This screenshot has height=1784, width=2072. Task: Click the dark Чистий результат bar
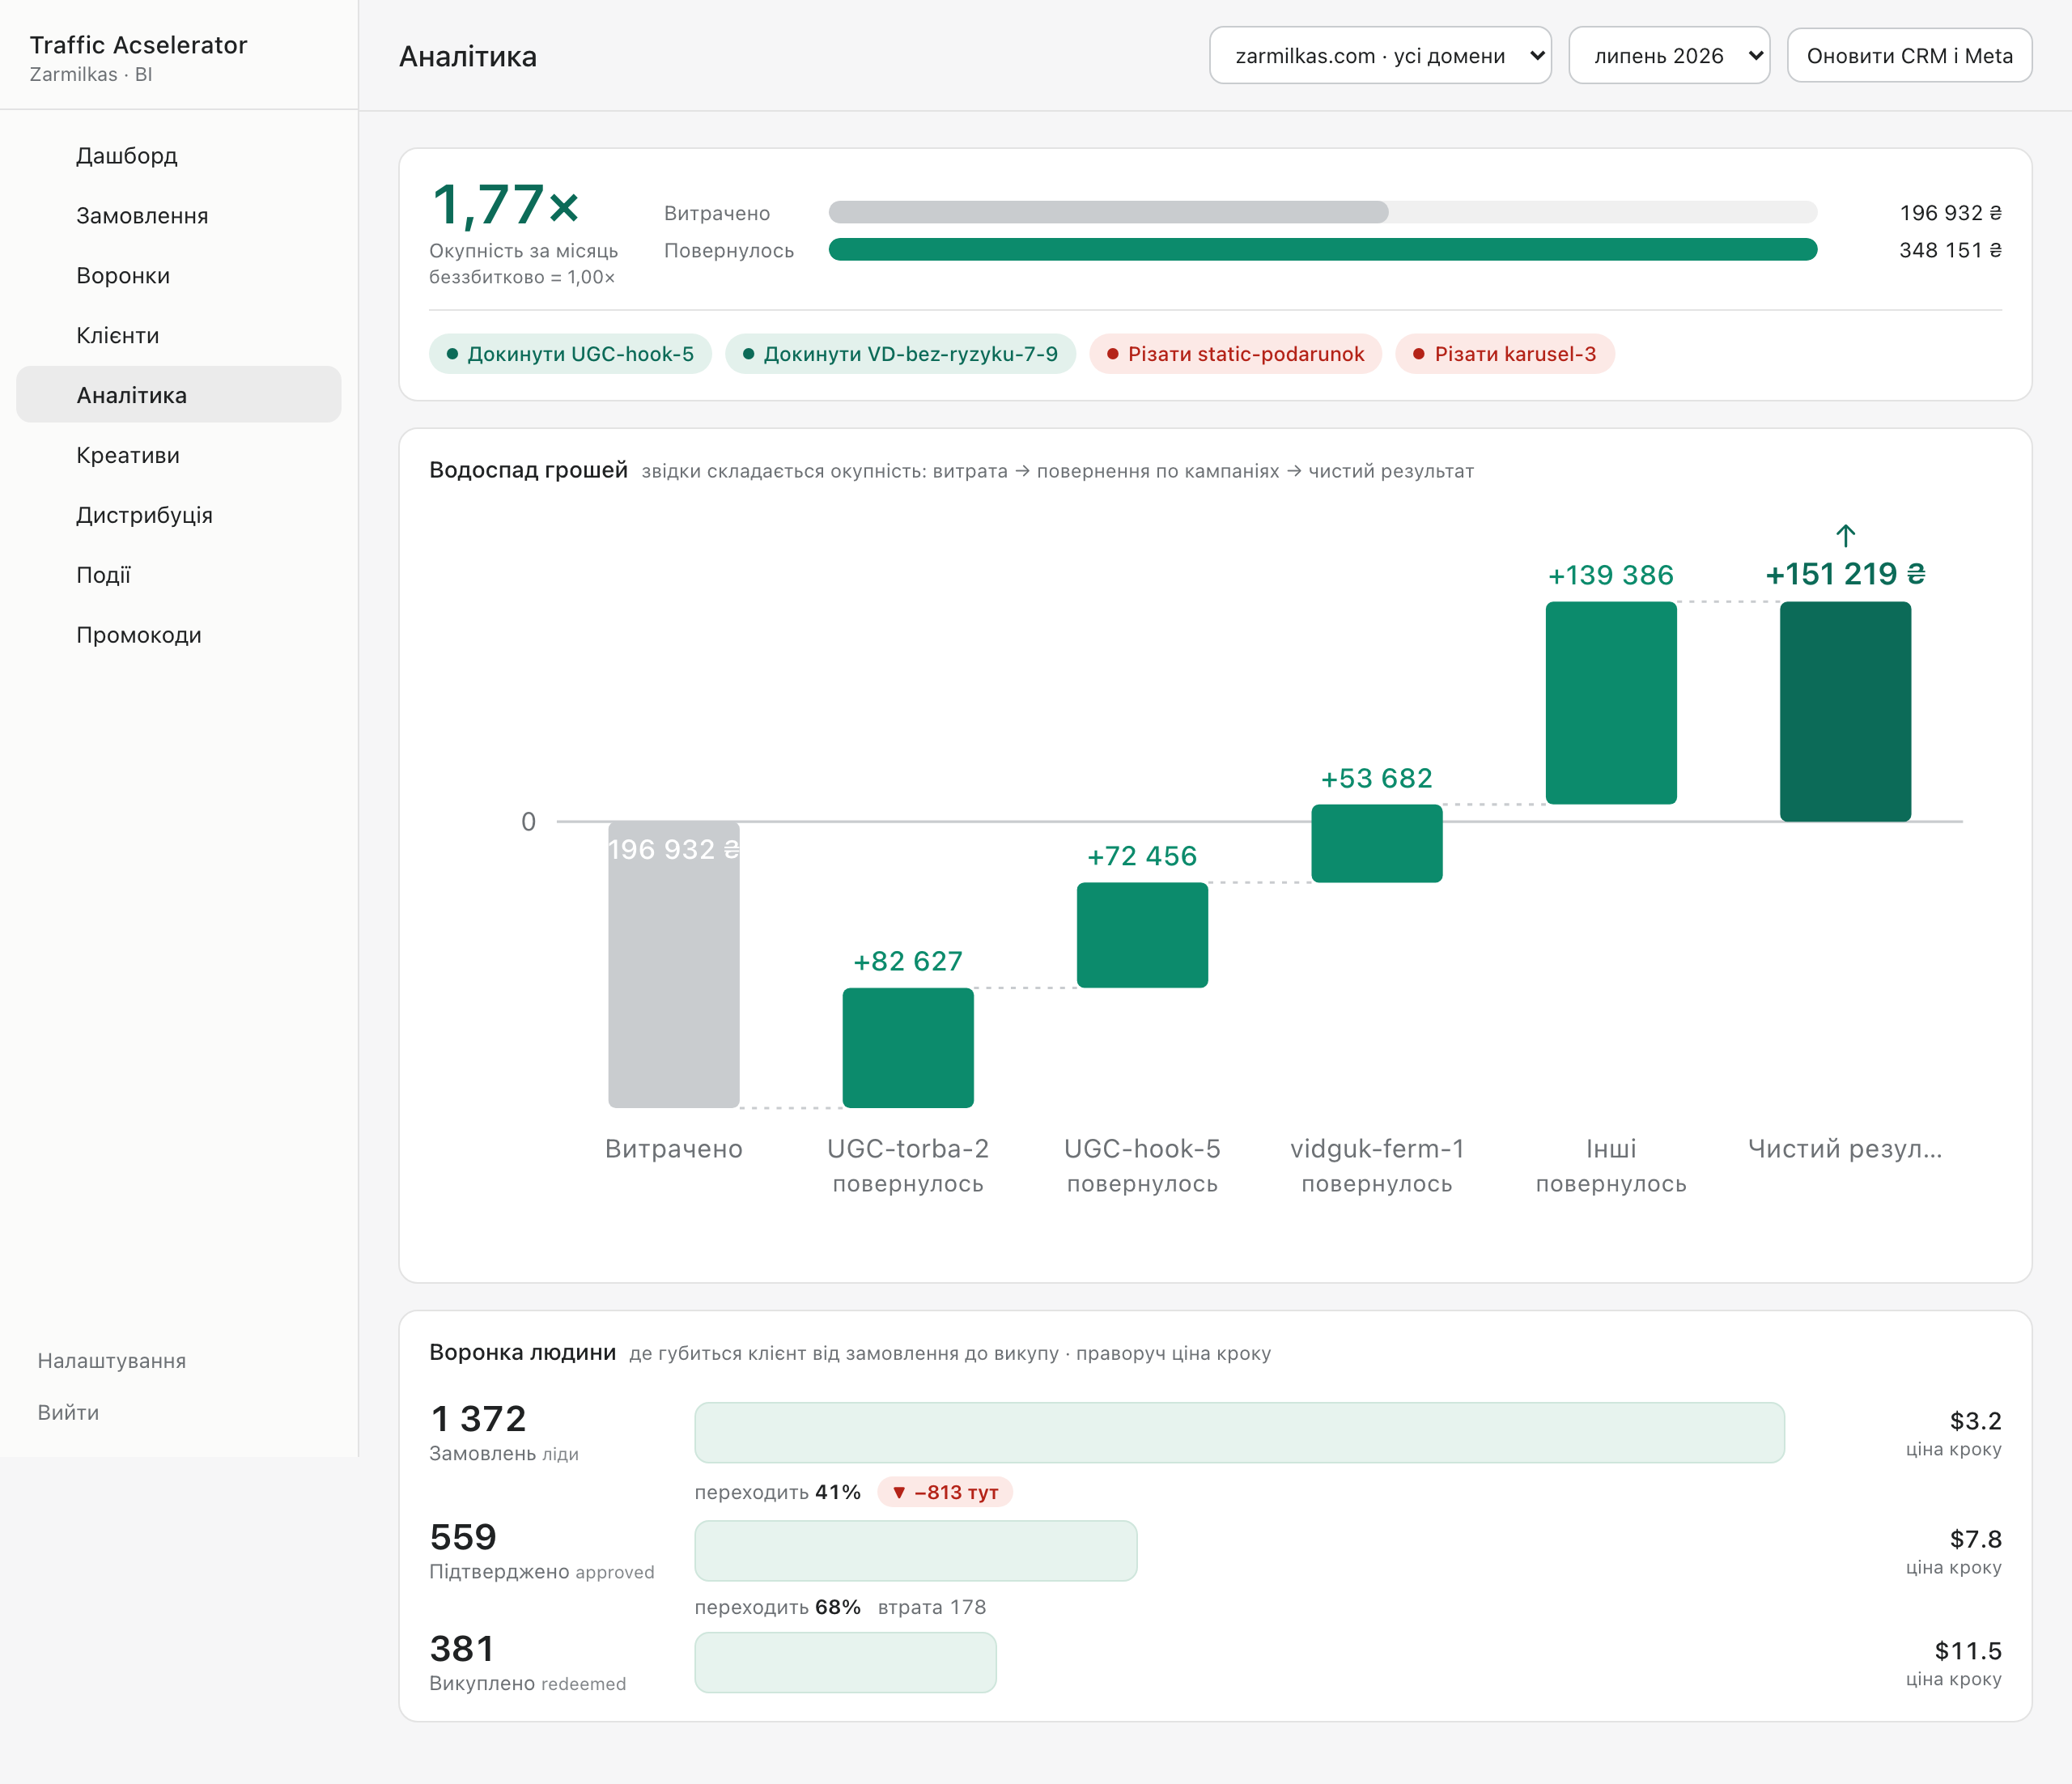[x=1845, y=712]
